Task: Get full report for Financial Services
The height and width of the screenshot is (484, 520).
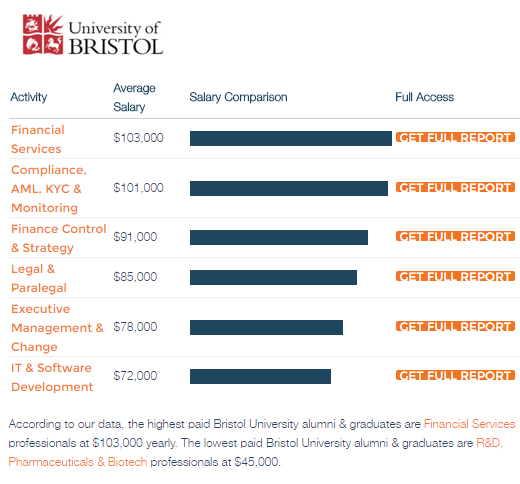Action: coord(455,137)
